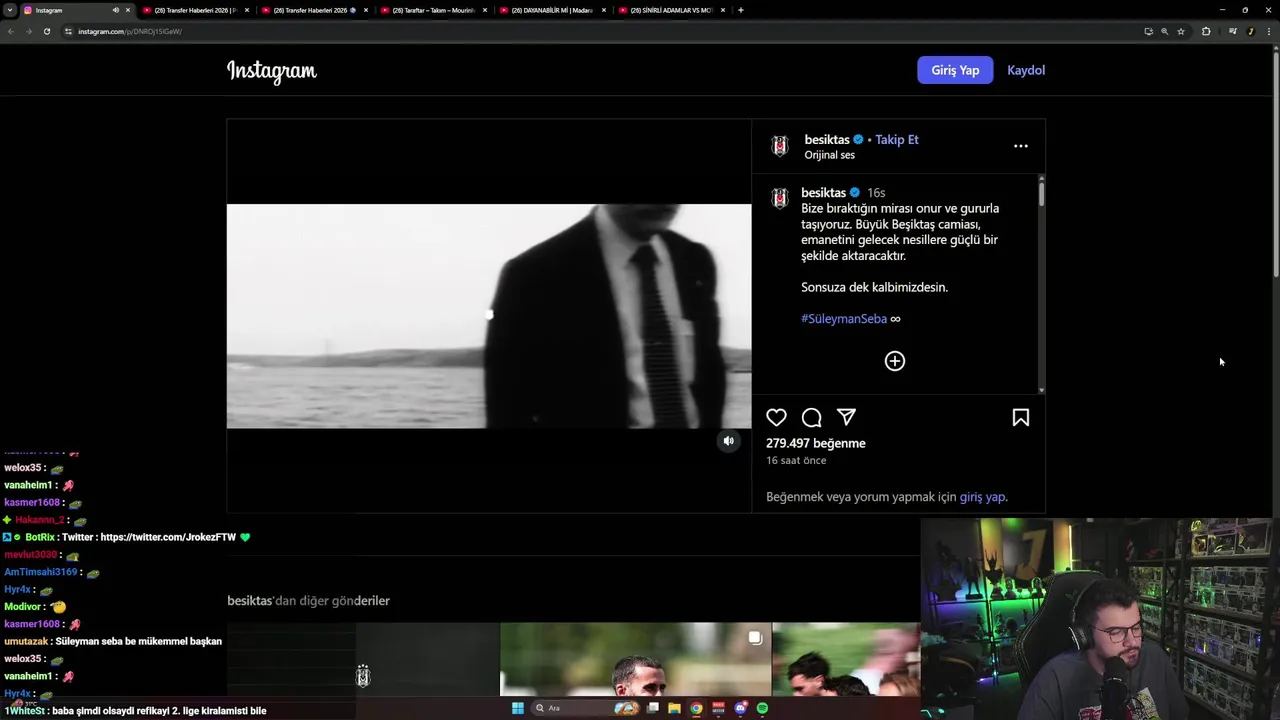Open the Windows Start menu

[x=517, y=708]
